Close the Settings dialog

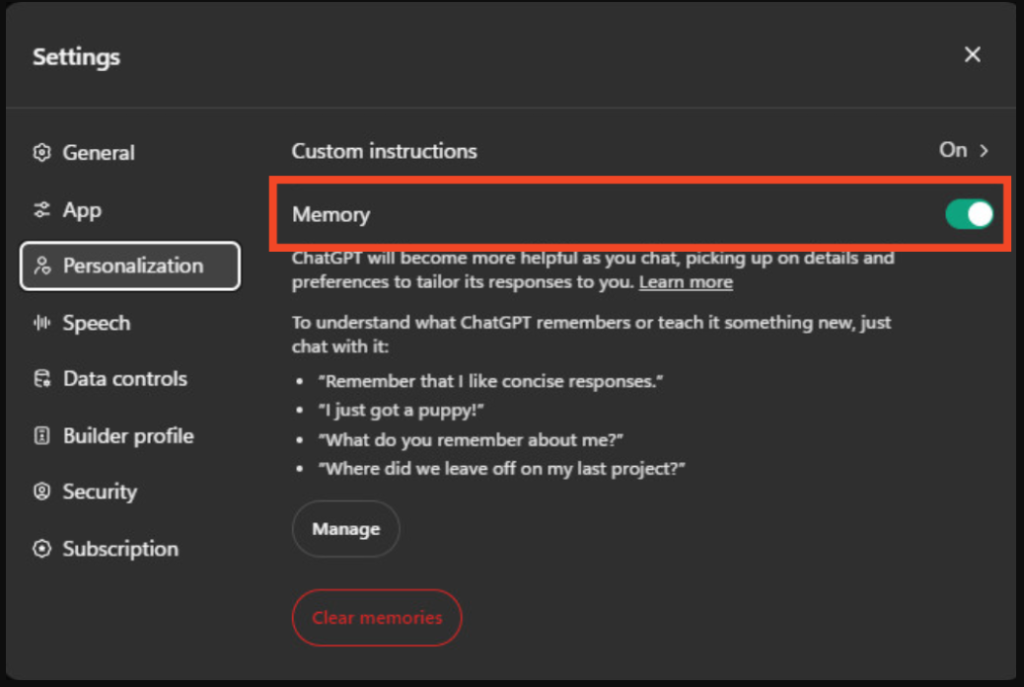(x=972, y=55)
